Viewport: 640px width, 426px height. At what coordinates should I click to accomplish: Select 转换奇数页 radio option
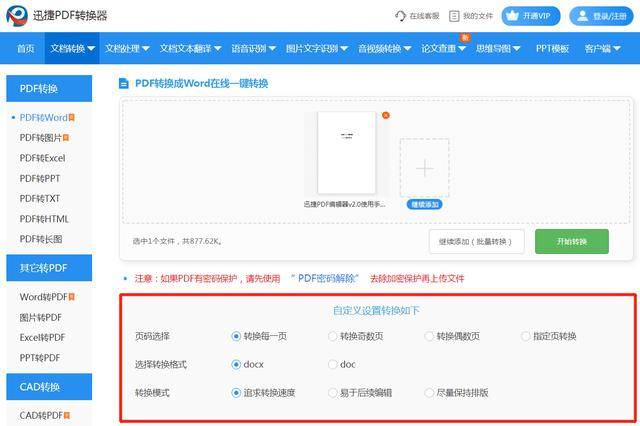click(333, 336)
